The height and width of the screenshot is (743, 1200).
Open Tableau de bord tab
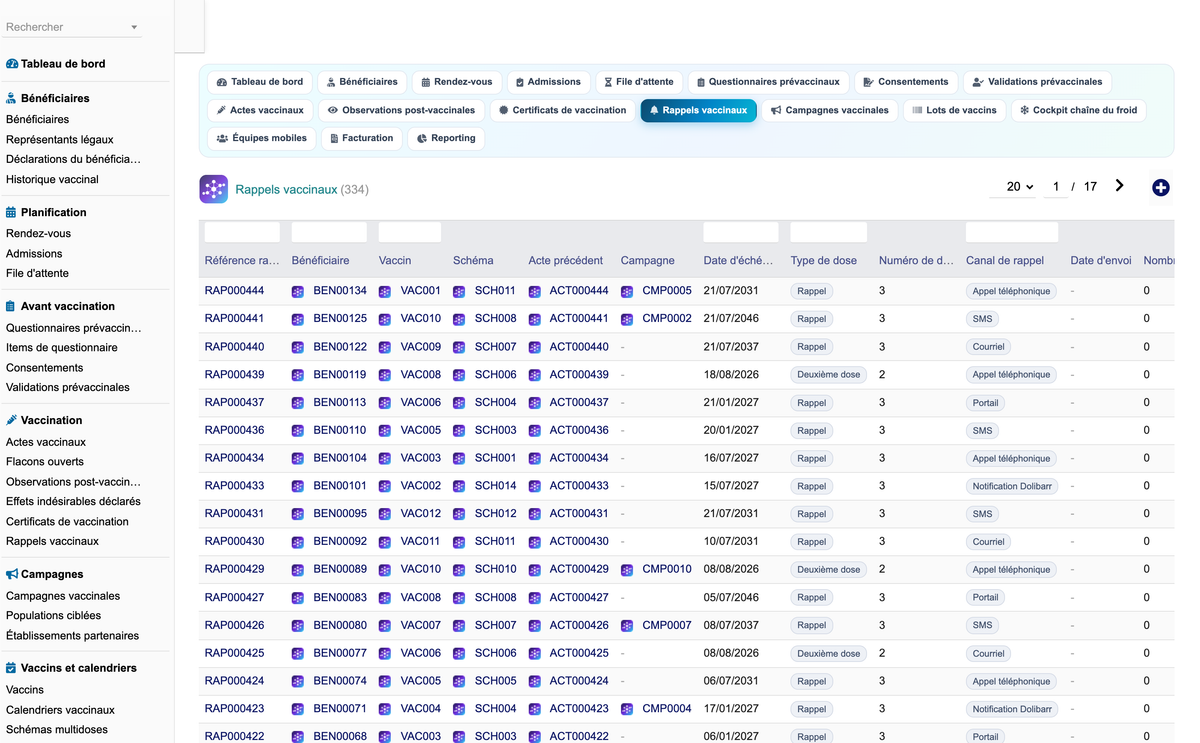pos(260,82)
